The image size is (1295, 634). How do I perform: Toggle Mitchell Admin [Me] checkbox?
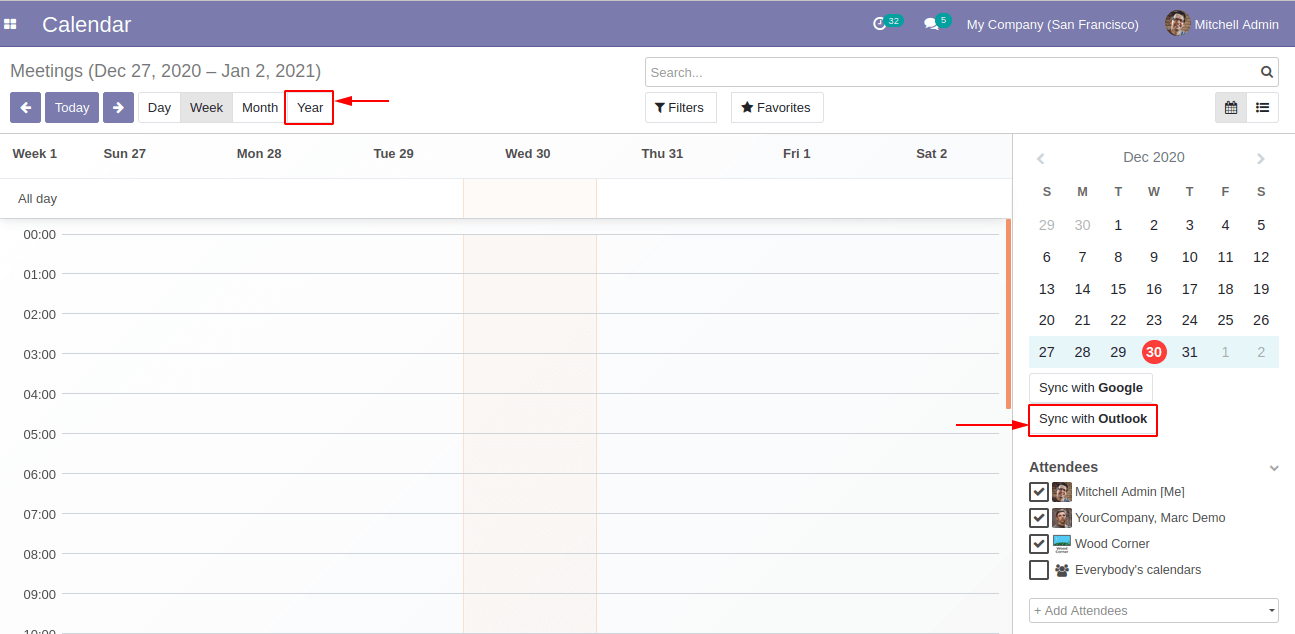(x=1039, y=492)
